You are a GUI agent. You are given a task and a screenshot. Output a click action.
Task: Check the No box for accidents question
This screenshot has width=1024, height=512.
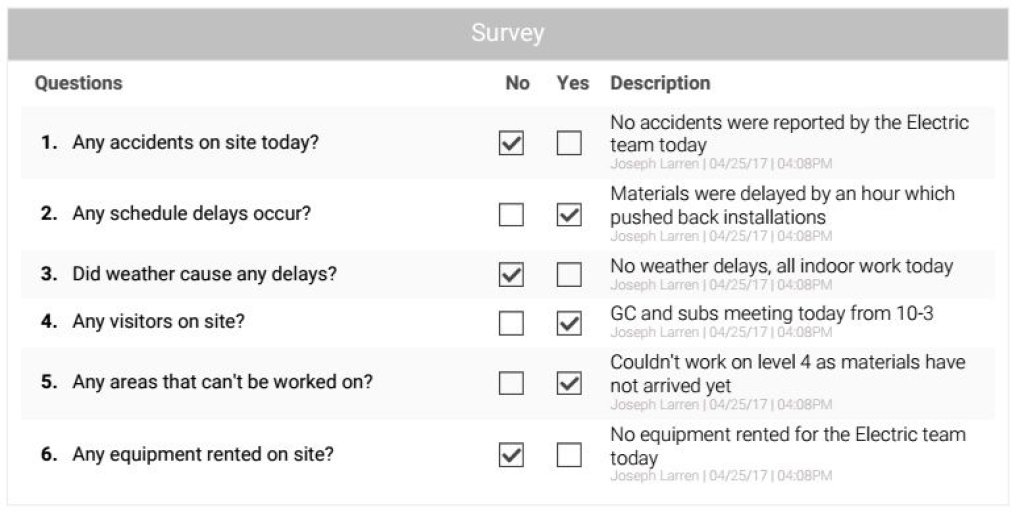pyautogui.click(x=511, y=143)
